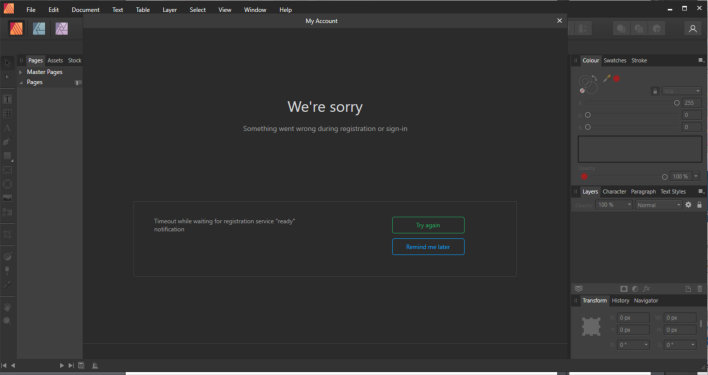
Task: Select the Layers panel tab
Action: click(590, 192)
